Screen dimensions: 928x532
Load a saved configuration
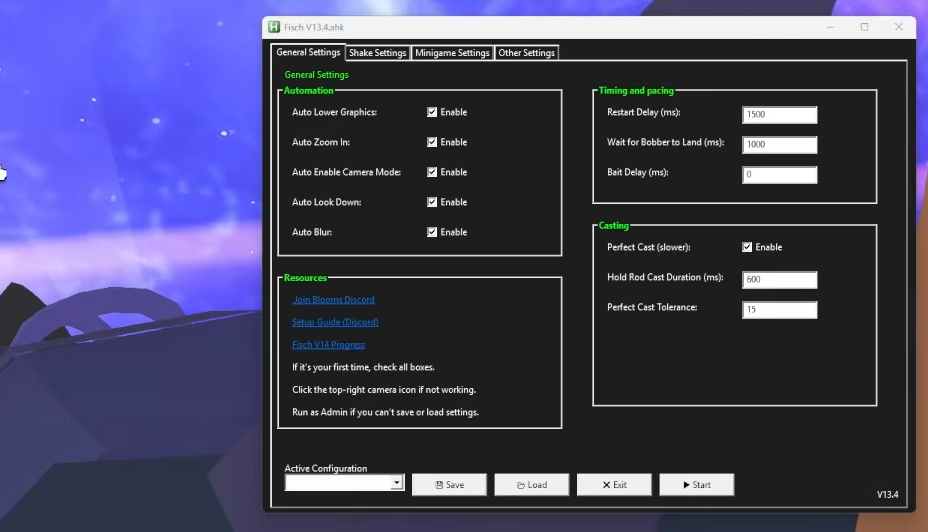tap(531, 485)
